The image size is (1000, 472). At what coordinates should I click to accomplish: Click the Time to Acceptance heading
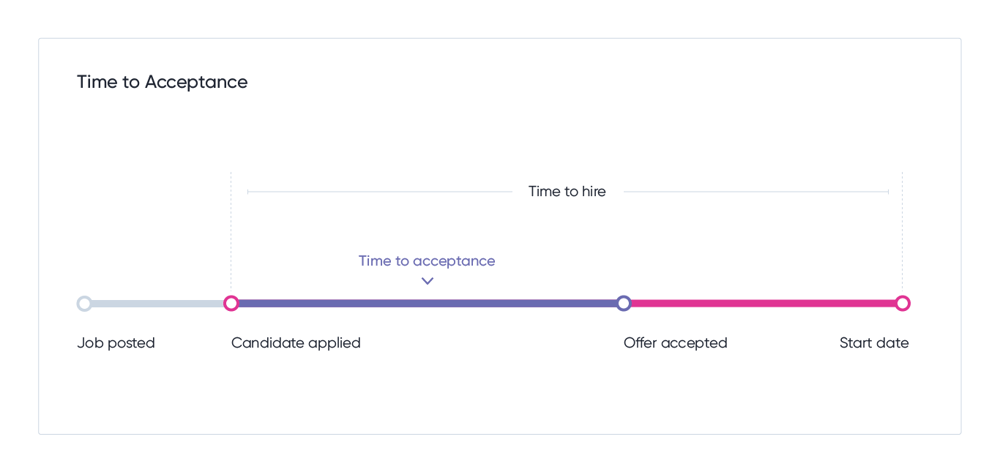tap(162, 82)
